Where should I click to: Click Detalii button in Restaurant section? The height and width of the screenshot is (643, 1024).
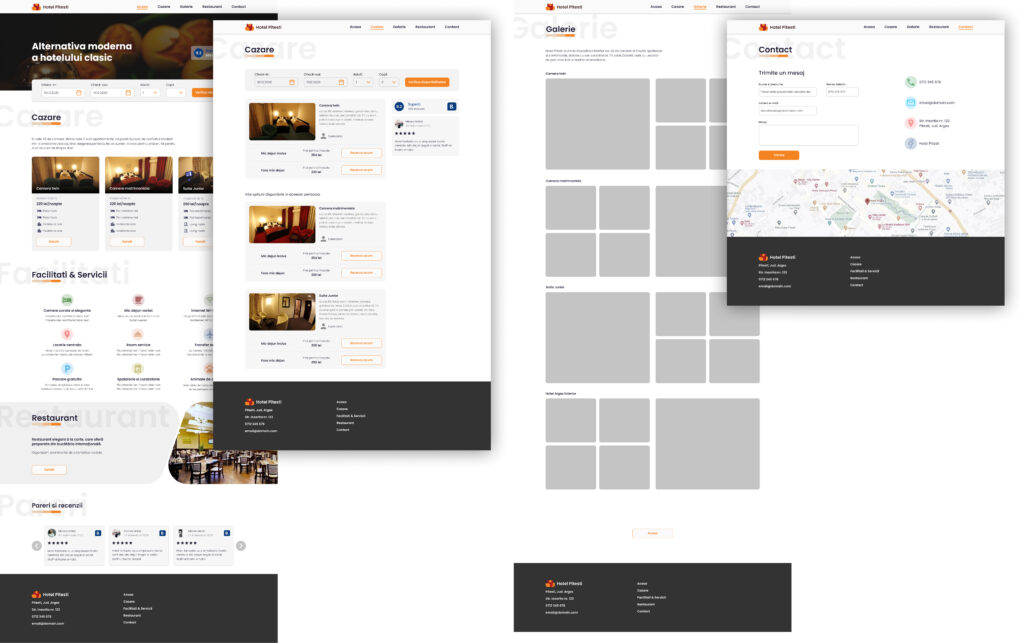point(49,469)
